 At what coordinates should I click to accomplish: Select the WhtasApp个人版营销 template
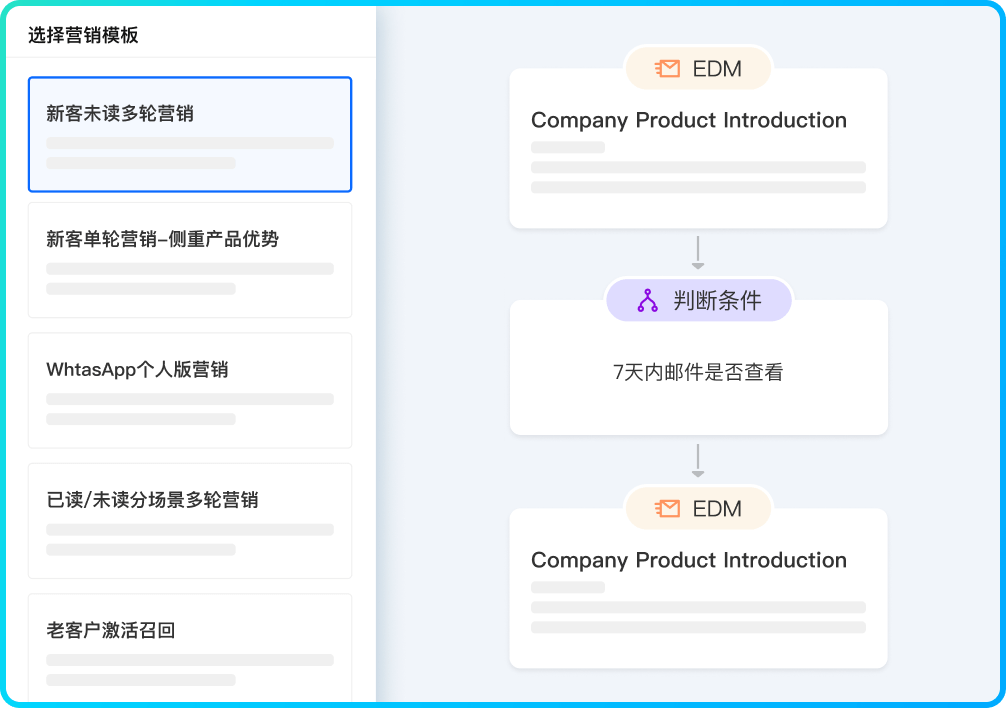click(x=190, y=390)
